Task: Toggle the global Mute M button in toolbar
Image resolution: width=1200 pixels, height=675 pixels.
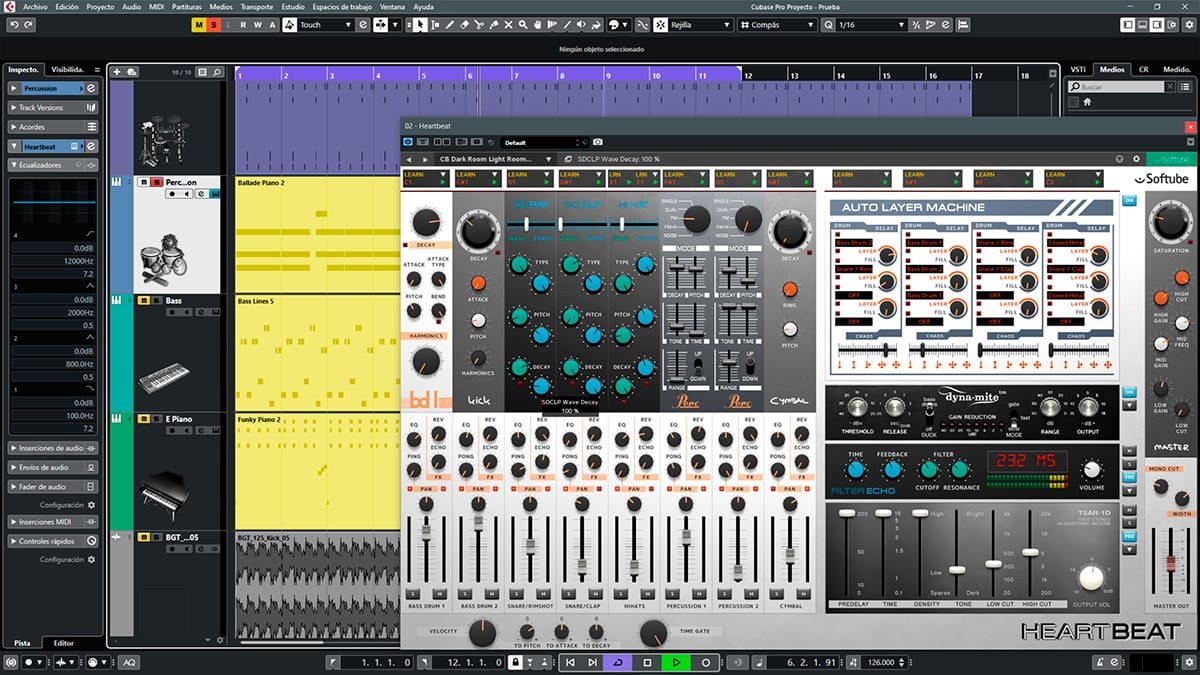Action: 199,24
